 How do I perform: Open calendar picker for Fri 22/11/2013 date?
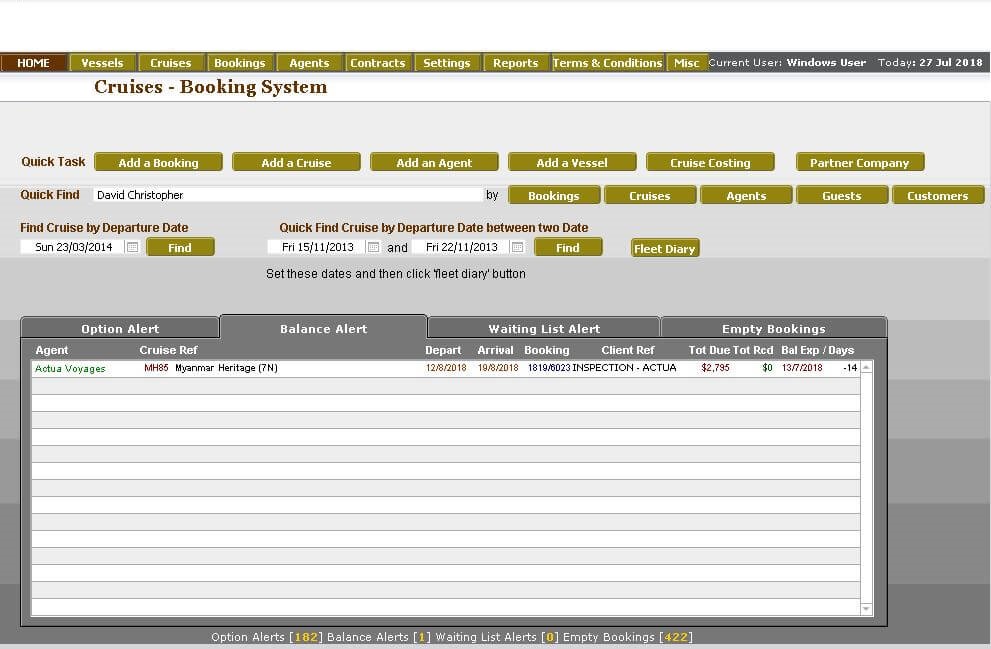tap(517, 247)
